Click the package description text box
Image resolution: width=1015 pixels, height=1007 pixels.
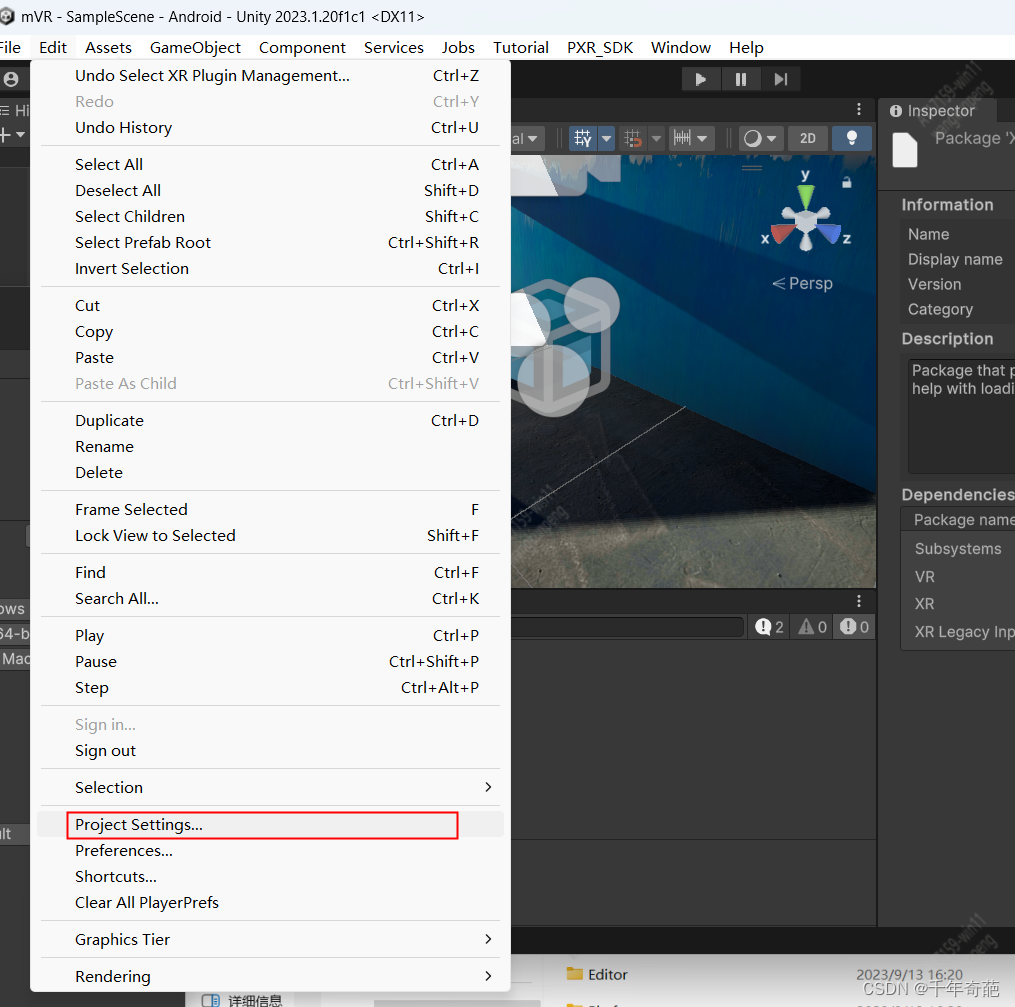[x=963, y=417]
